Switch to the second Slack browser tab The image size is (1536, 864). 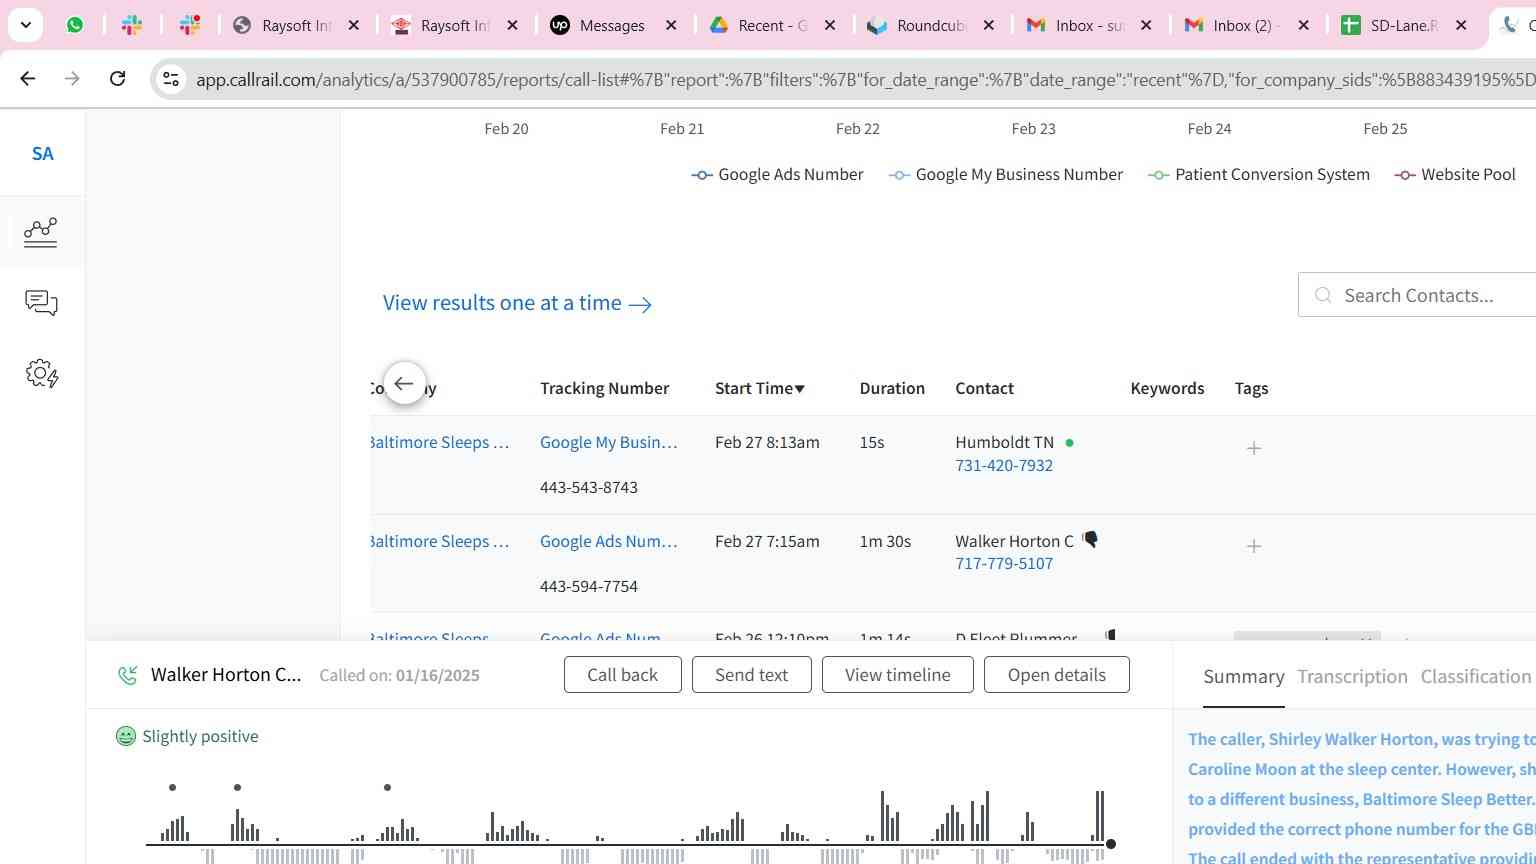tap(190, 25)
